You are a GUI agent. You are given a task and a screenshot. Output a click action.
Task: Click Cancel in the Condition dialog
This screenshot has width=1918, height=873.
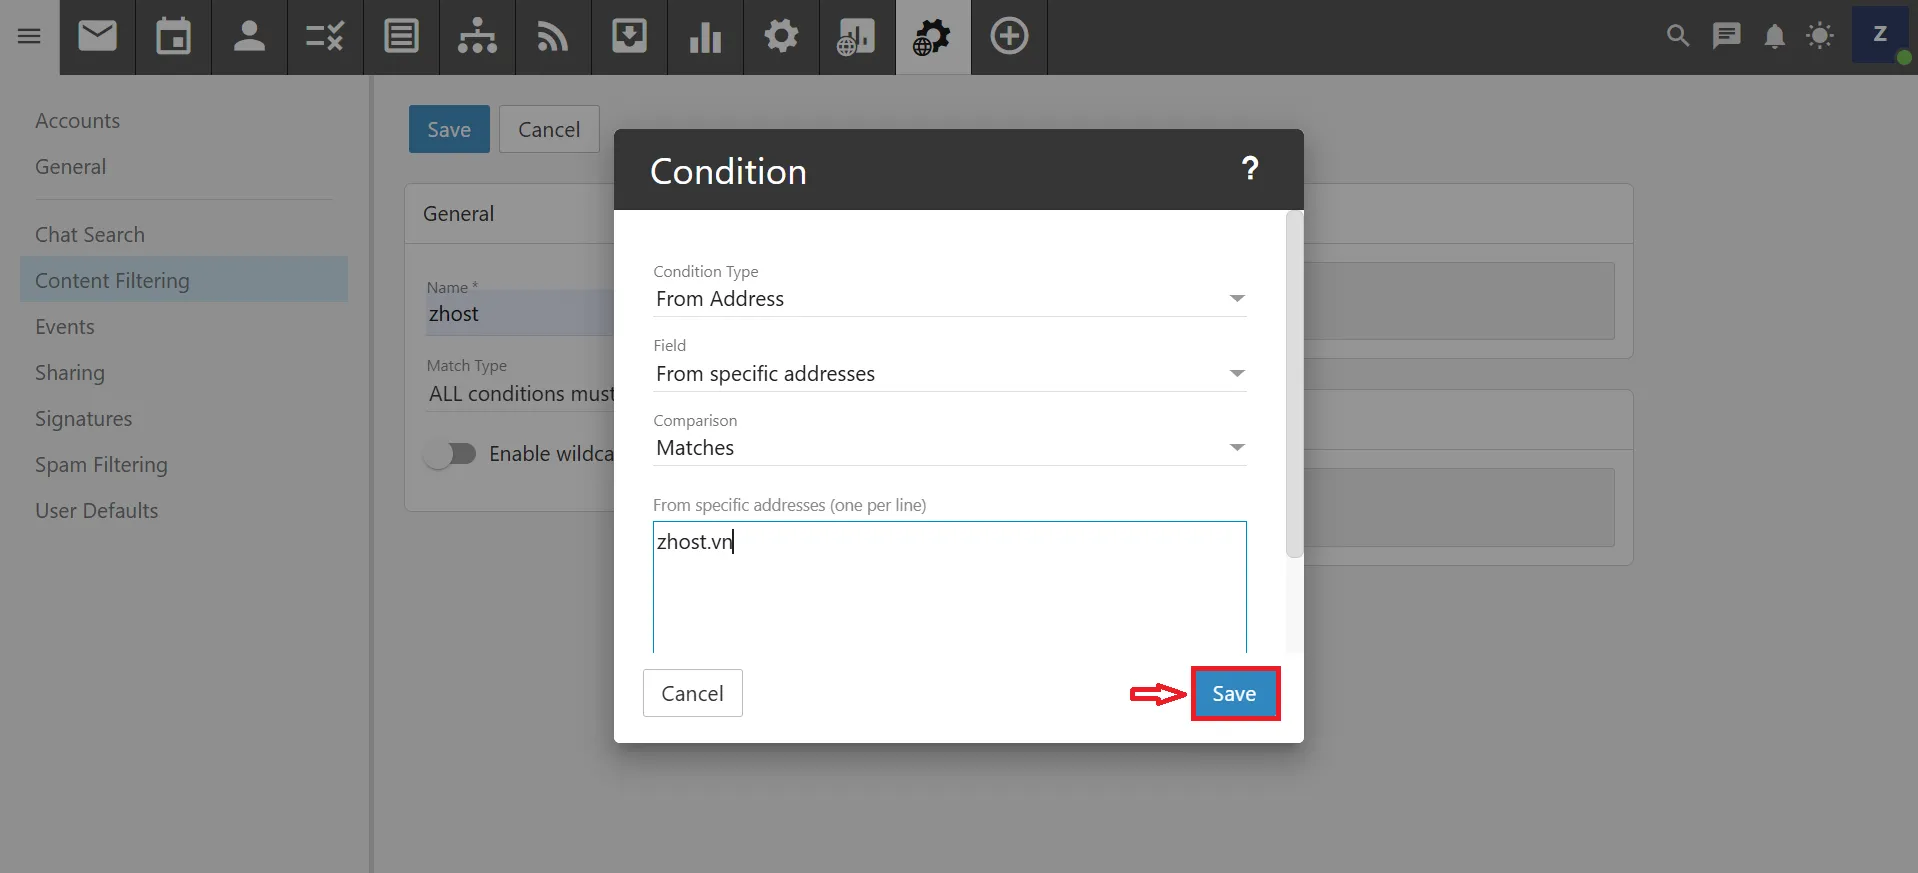pos(692,694)
